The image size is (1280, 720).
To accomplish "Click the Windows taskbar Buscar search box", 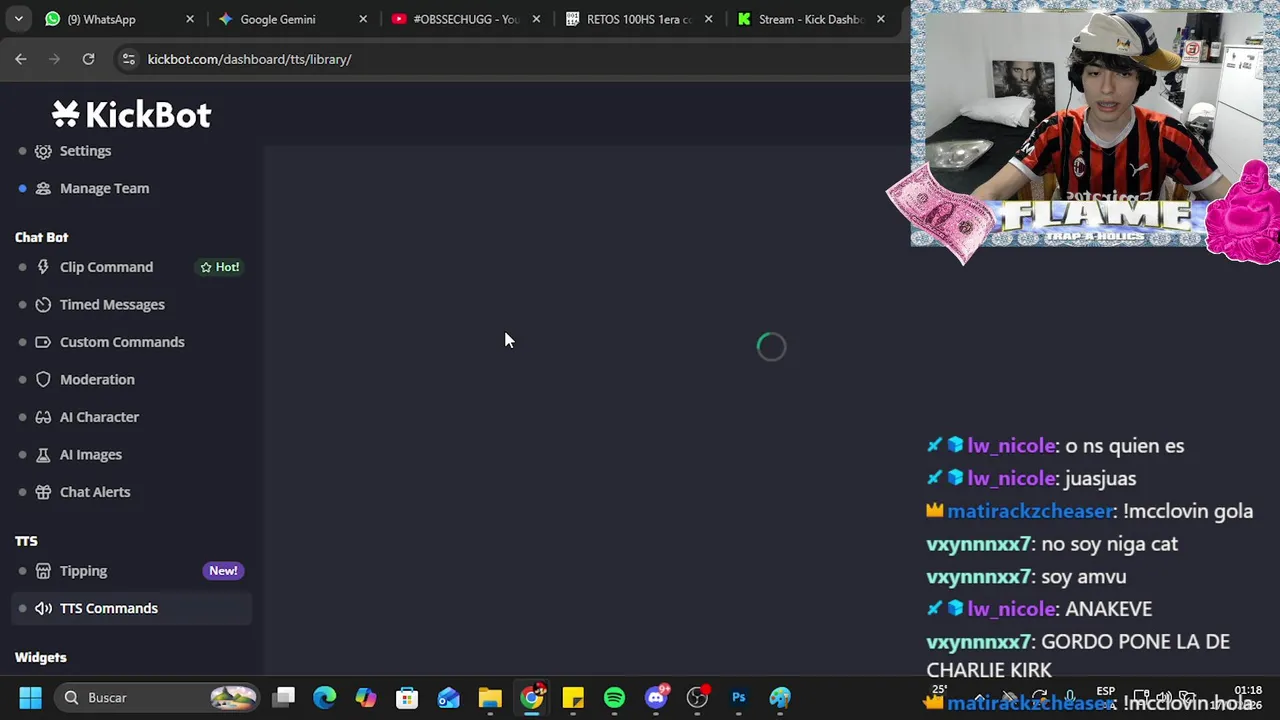I will pyautogui.click(x=156, y=698).
